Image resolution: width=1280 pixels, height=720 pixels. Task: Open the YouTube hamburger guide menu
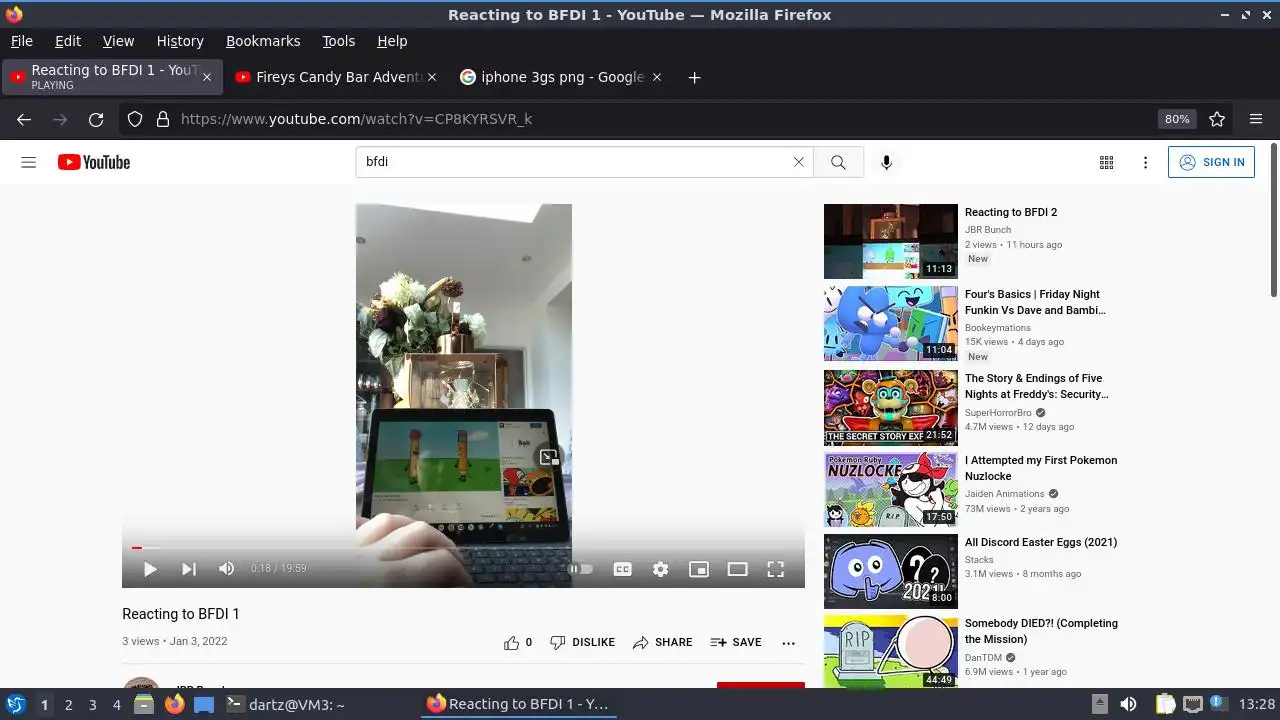click(29, 162)
